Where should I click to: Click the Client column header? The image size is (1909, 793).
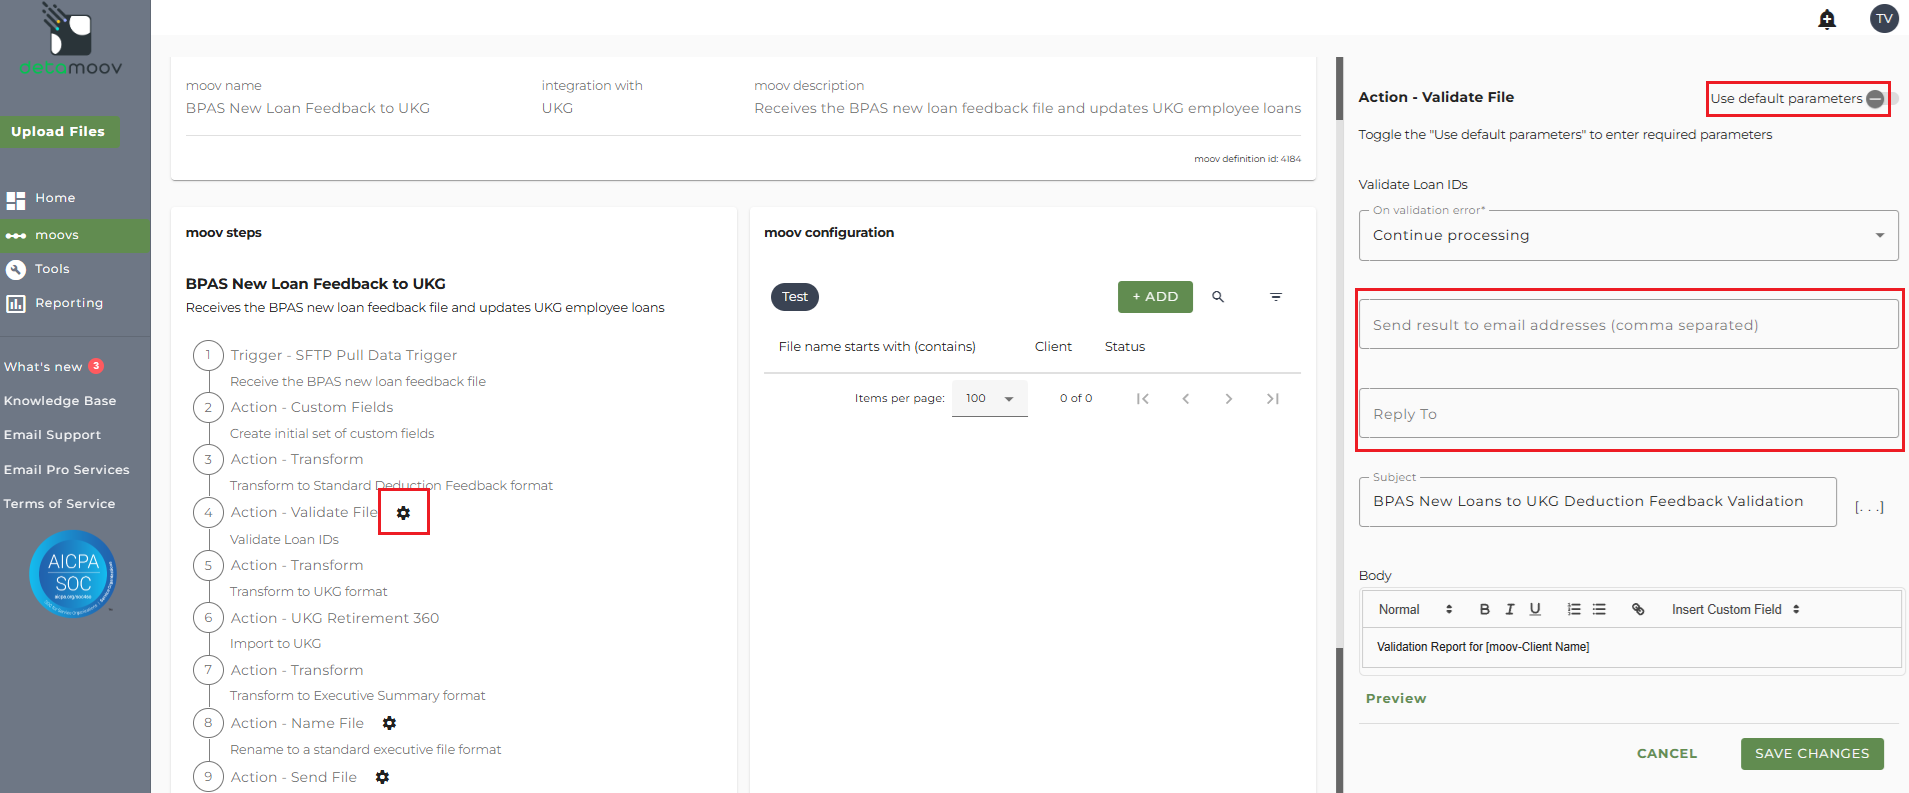click(x=1053, y=347)
